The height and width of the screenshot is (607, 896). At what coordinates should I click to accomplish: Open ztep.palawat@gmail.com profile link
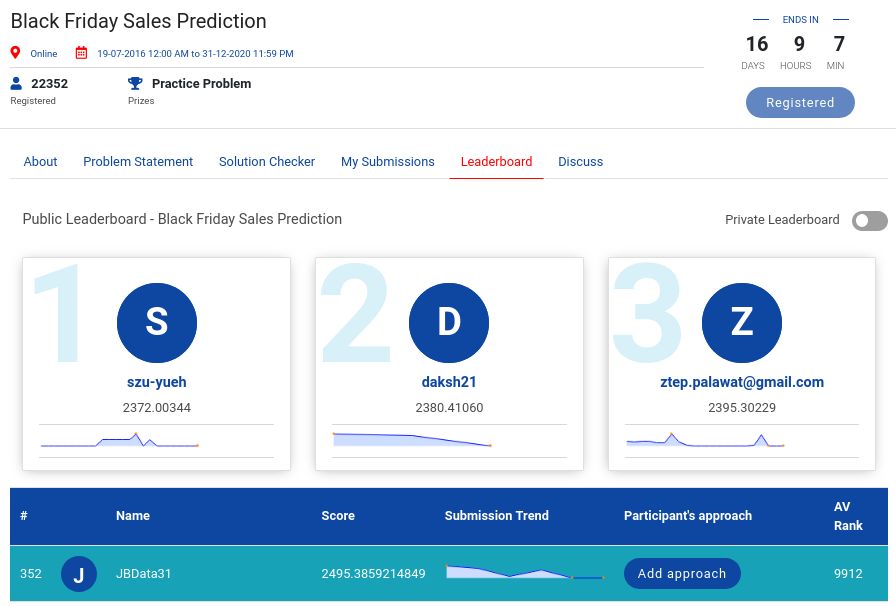(x=741, y=382)
